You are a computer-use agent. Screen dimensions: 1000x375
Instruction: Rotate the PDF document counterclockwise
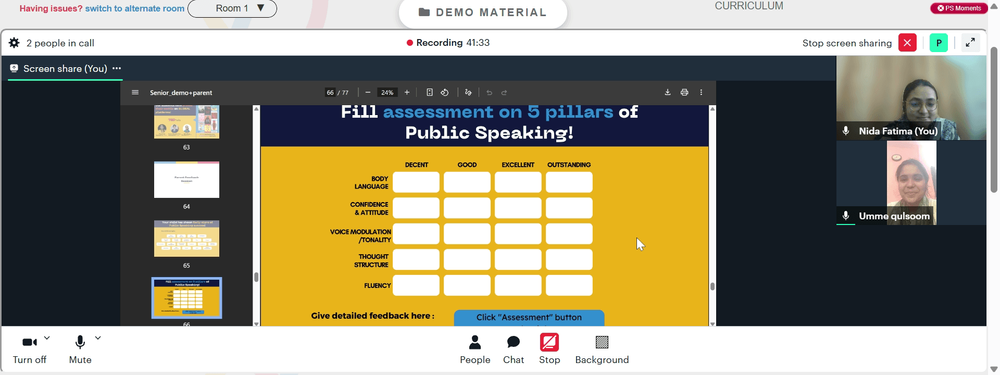coord(445,92)
